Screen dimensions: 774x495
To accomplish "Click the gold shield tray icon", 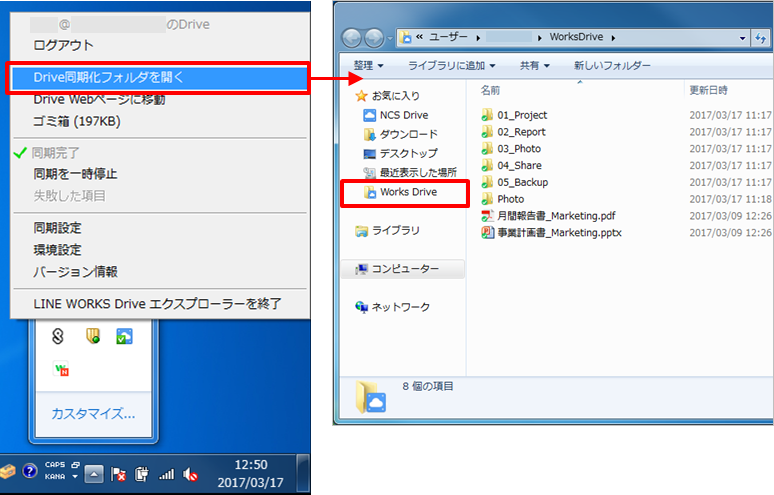I will (x=93, y=337).
